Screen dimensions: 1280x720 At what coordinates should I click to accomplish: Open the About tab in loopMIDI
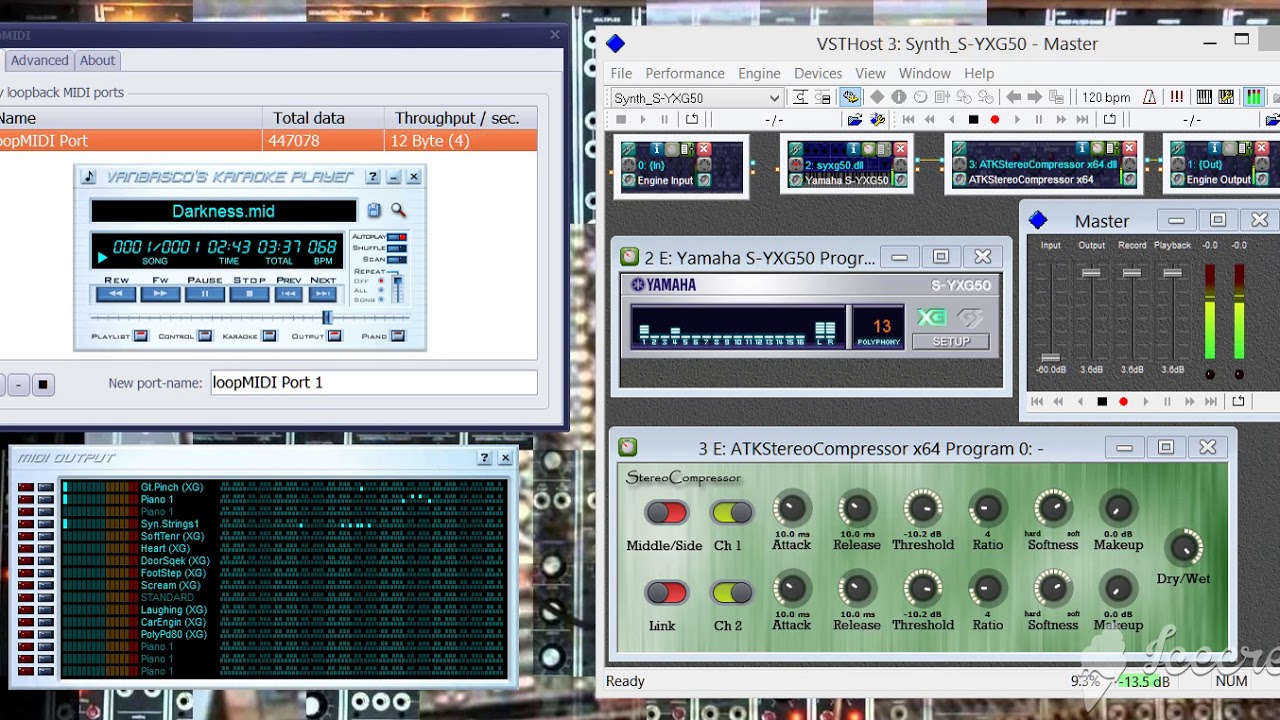point(97,60)
